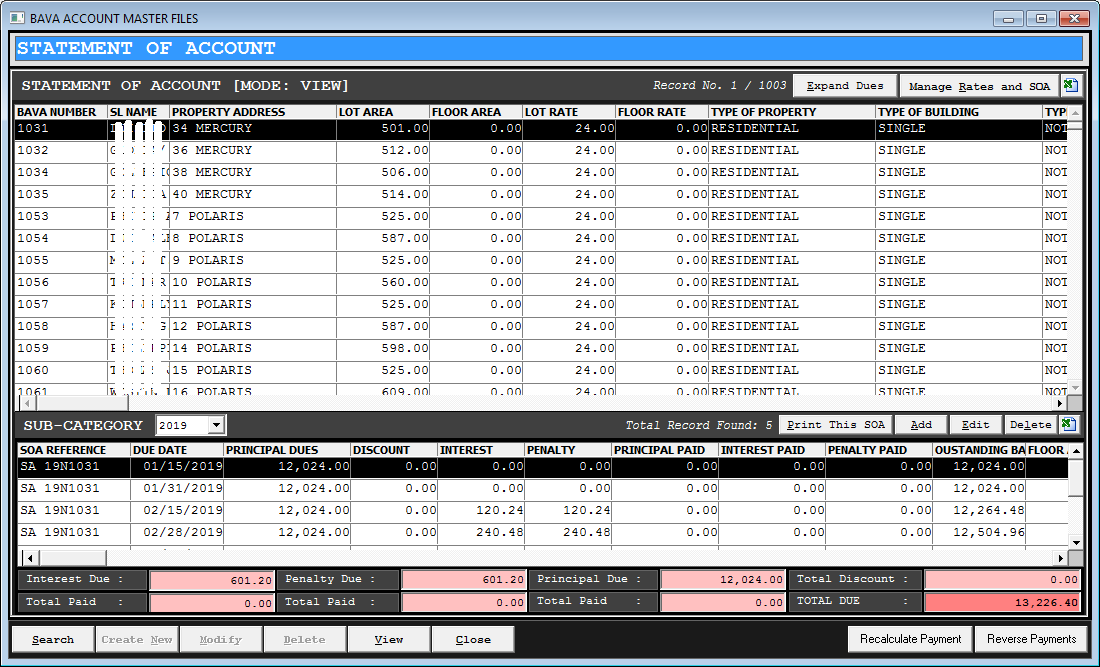Sort by PROPERTY ADDRESS column header
Screen dimensions: 1100x667
252,112
